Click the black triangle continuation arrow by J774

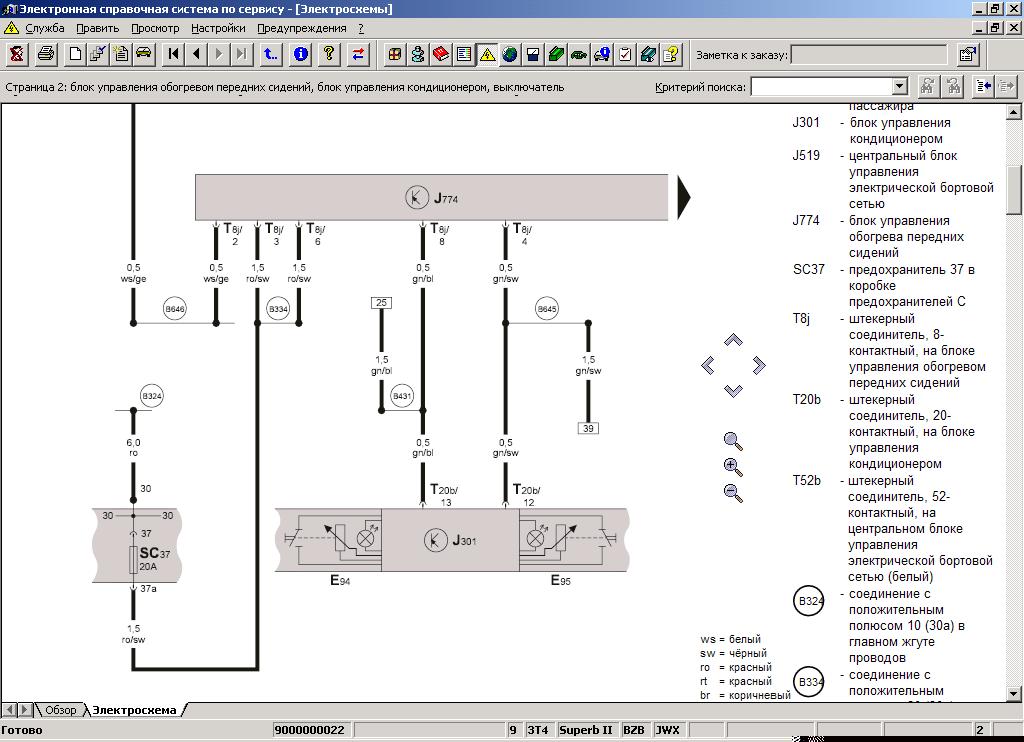pos(684,197)
